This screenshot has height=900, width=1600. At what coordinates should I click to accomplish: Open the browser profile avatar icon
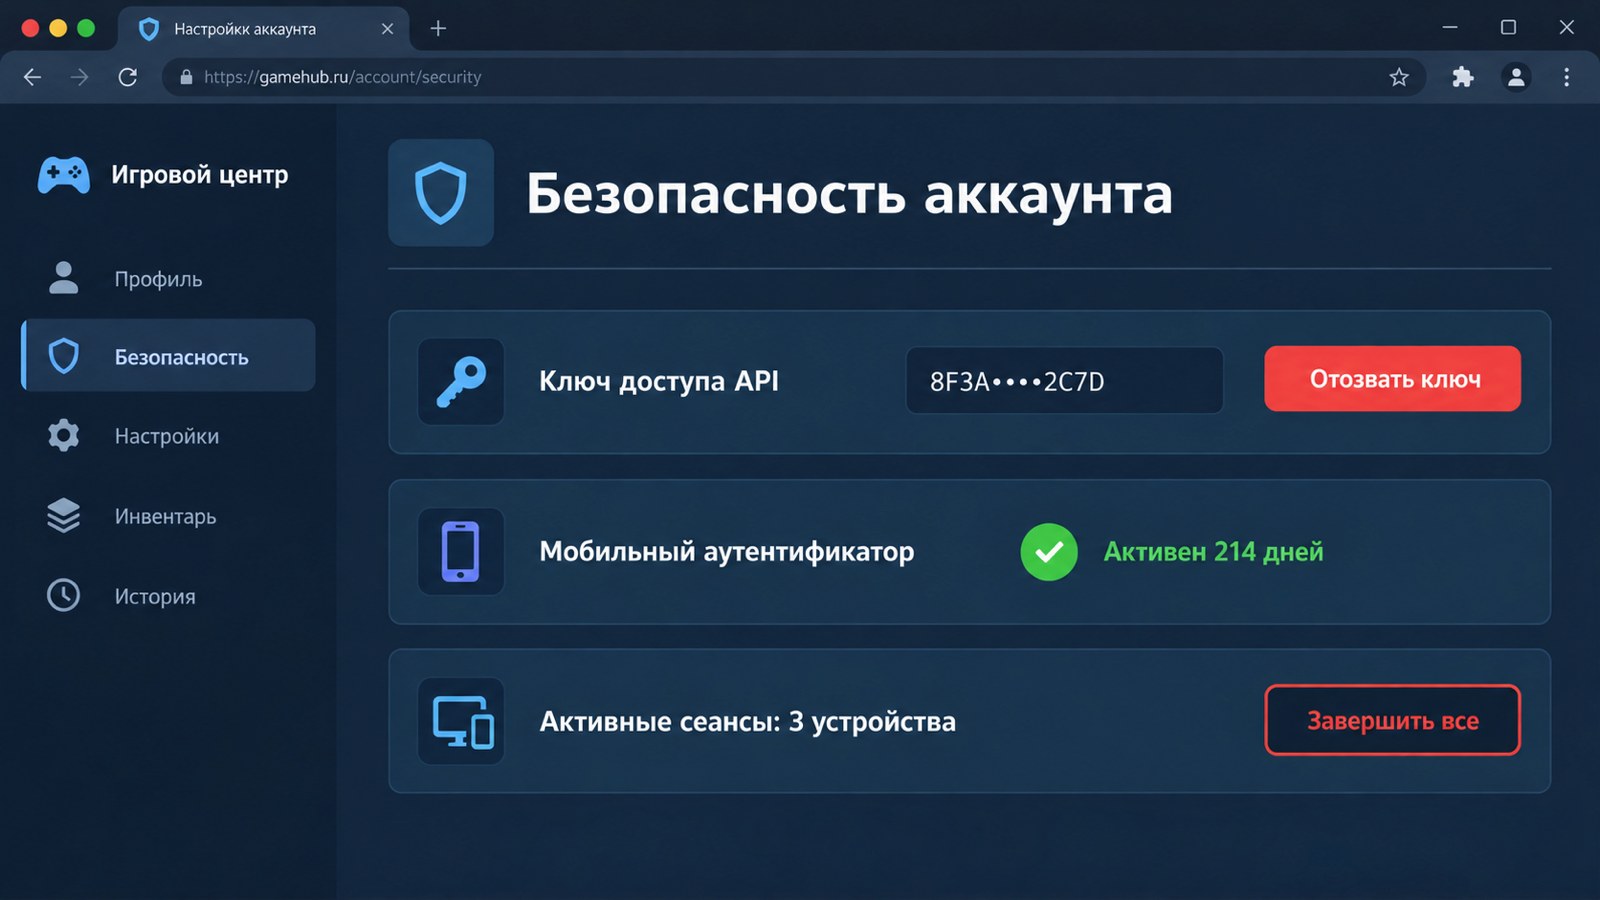(1516, 77)
